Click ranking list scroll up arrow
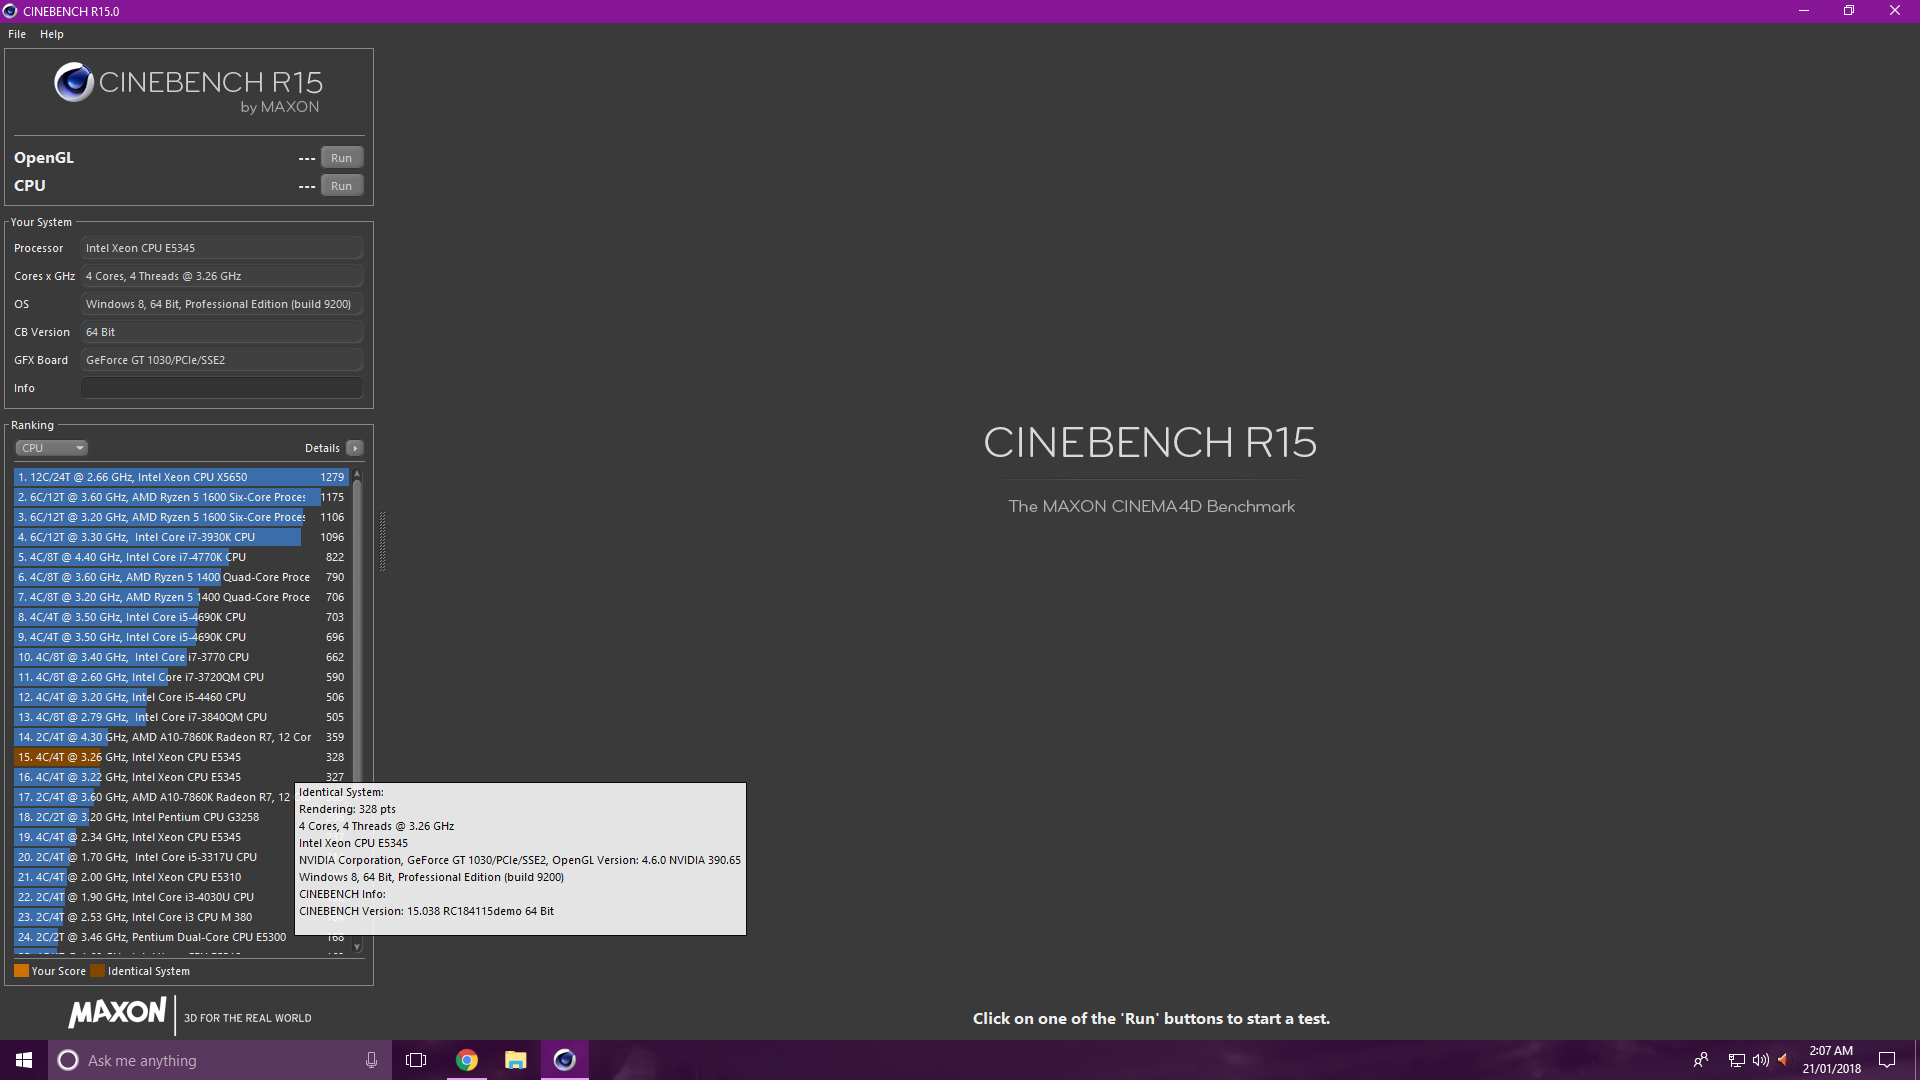Image resolution: width=1920 pixels, height=1080 pixels. 357,474
